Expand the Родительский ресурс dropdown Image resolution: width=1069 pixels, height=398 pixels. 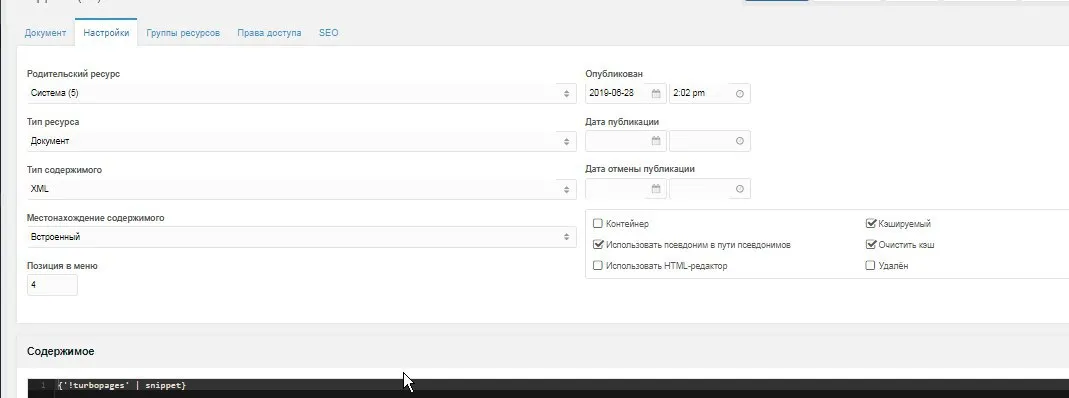click(x=301, y=93)
